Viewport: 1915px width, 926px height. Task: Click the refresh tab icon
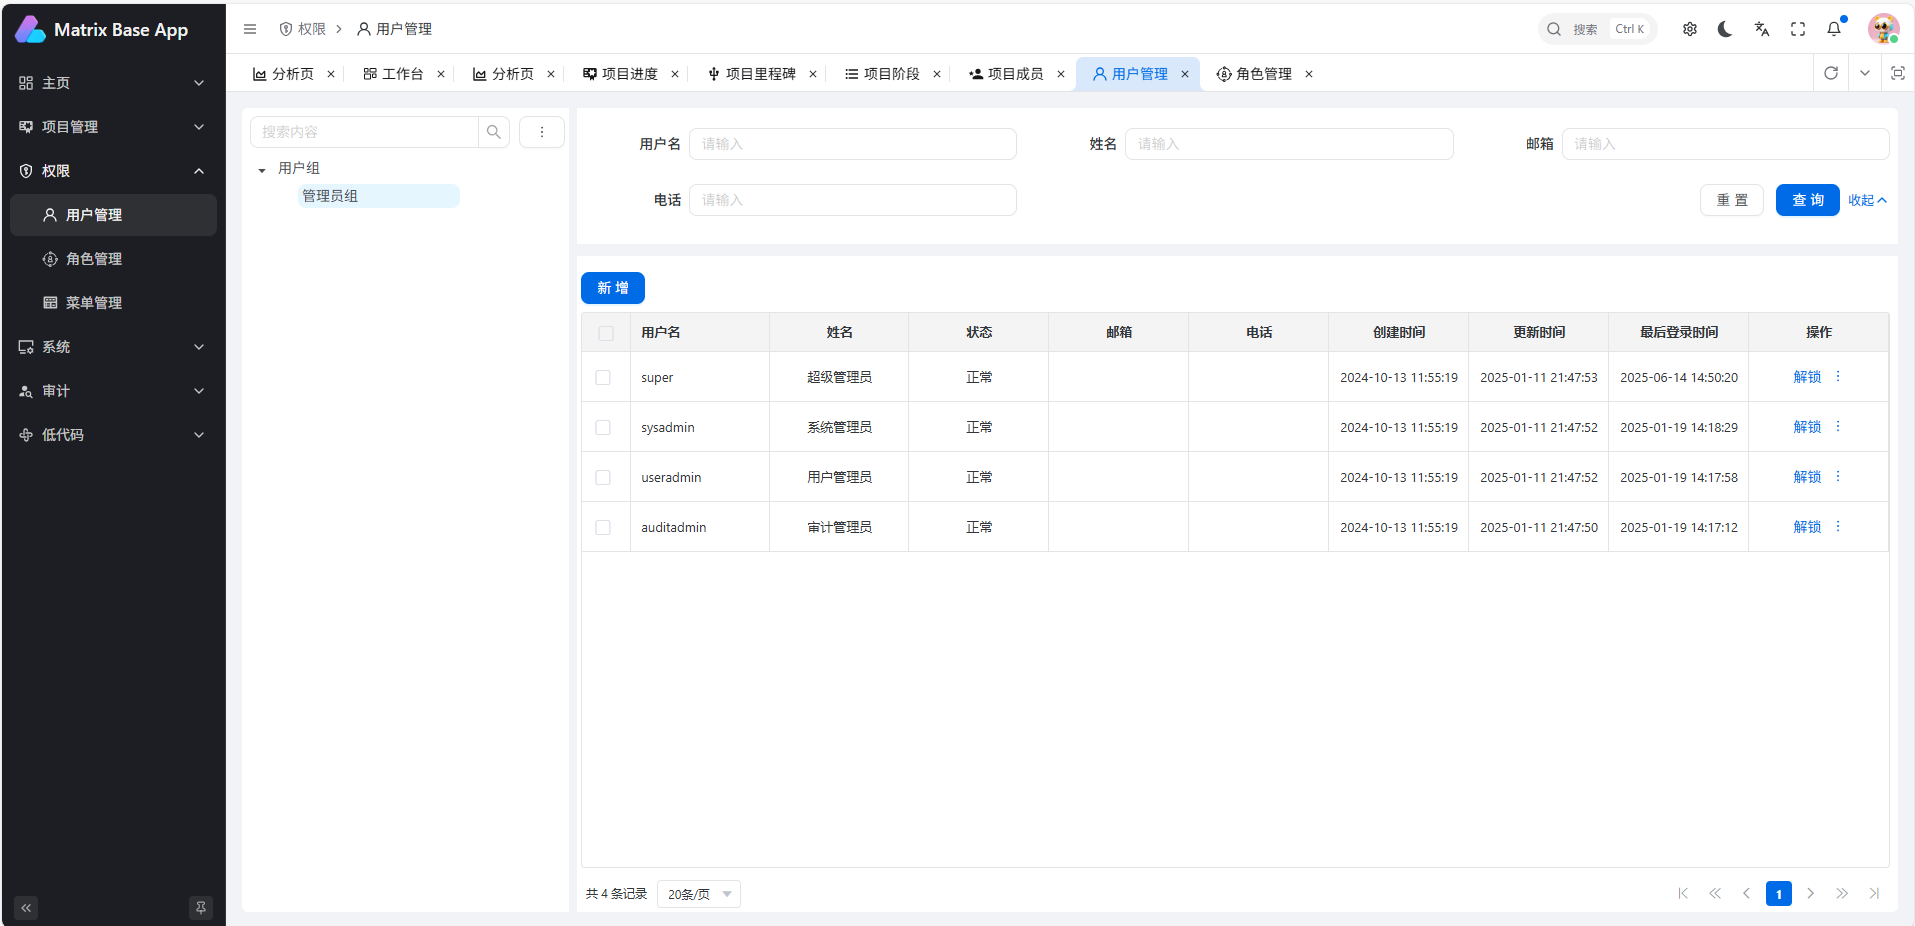(1831, 73)
